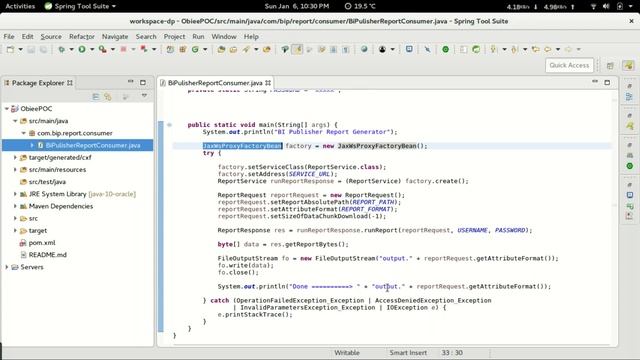Open the Project menu
This screenshot has width=640, height=360.
(x=174, y=36)
